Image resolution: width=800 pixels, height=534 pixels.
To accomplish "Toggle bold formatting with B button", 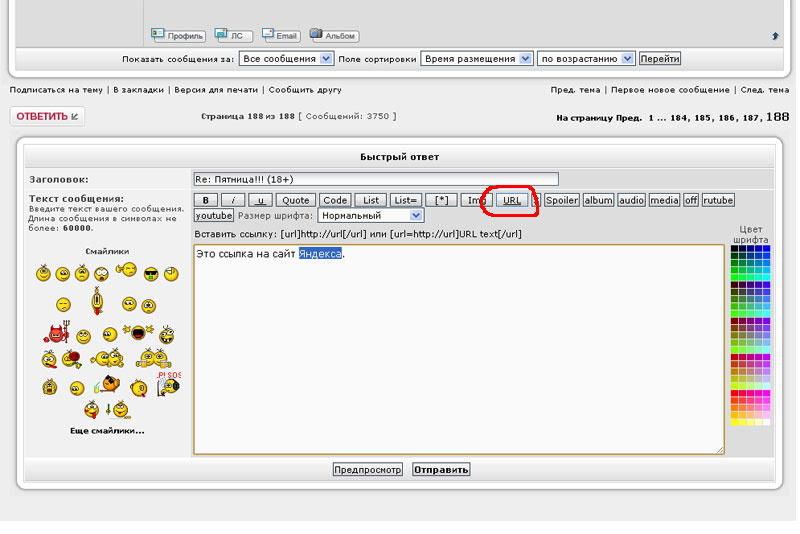I will tap(204, 200).
